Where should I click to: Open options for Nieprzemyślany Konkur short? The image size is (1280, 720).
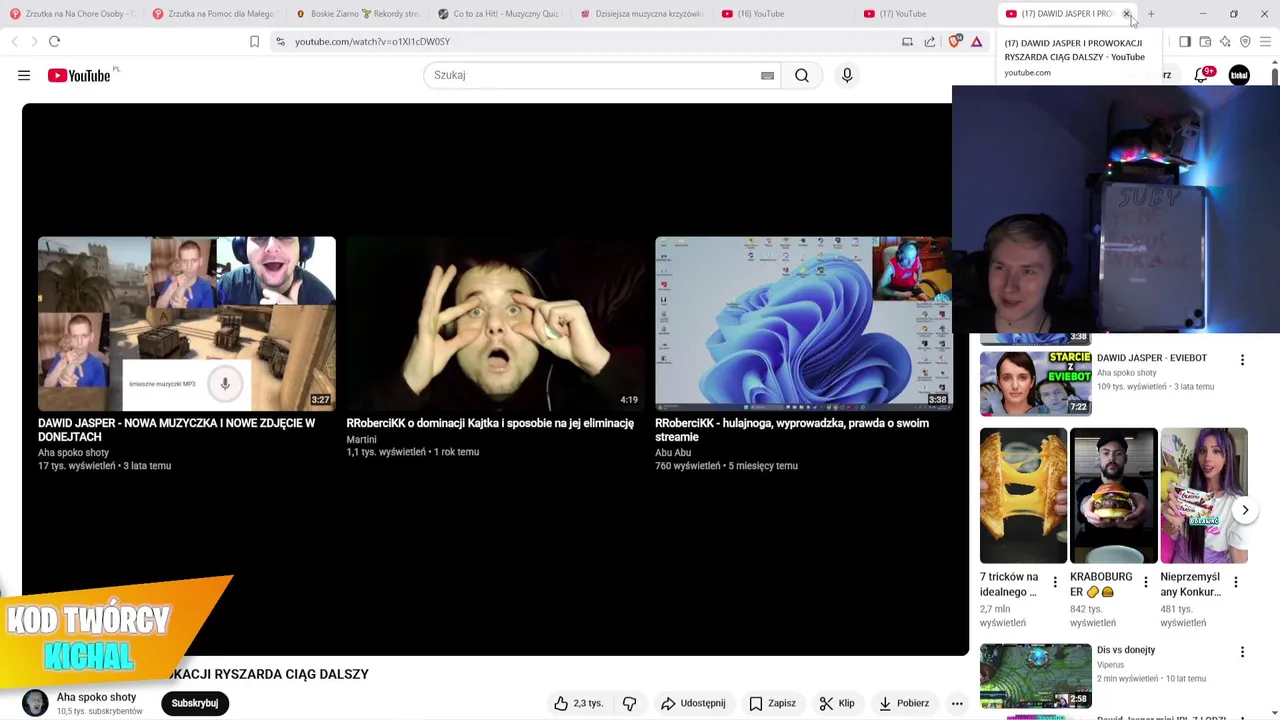(x=1235, y=582)
